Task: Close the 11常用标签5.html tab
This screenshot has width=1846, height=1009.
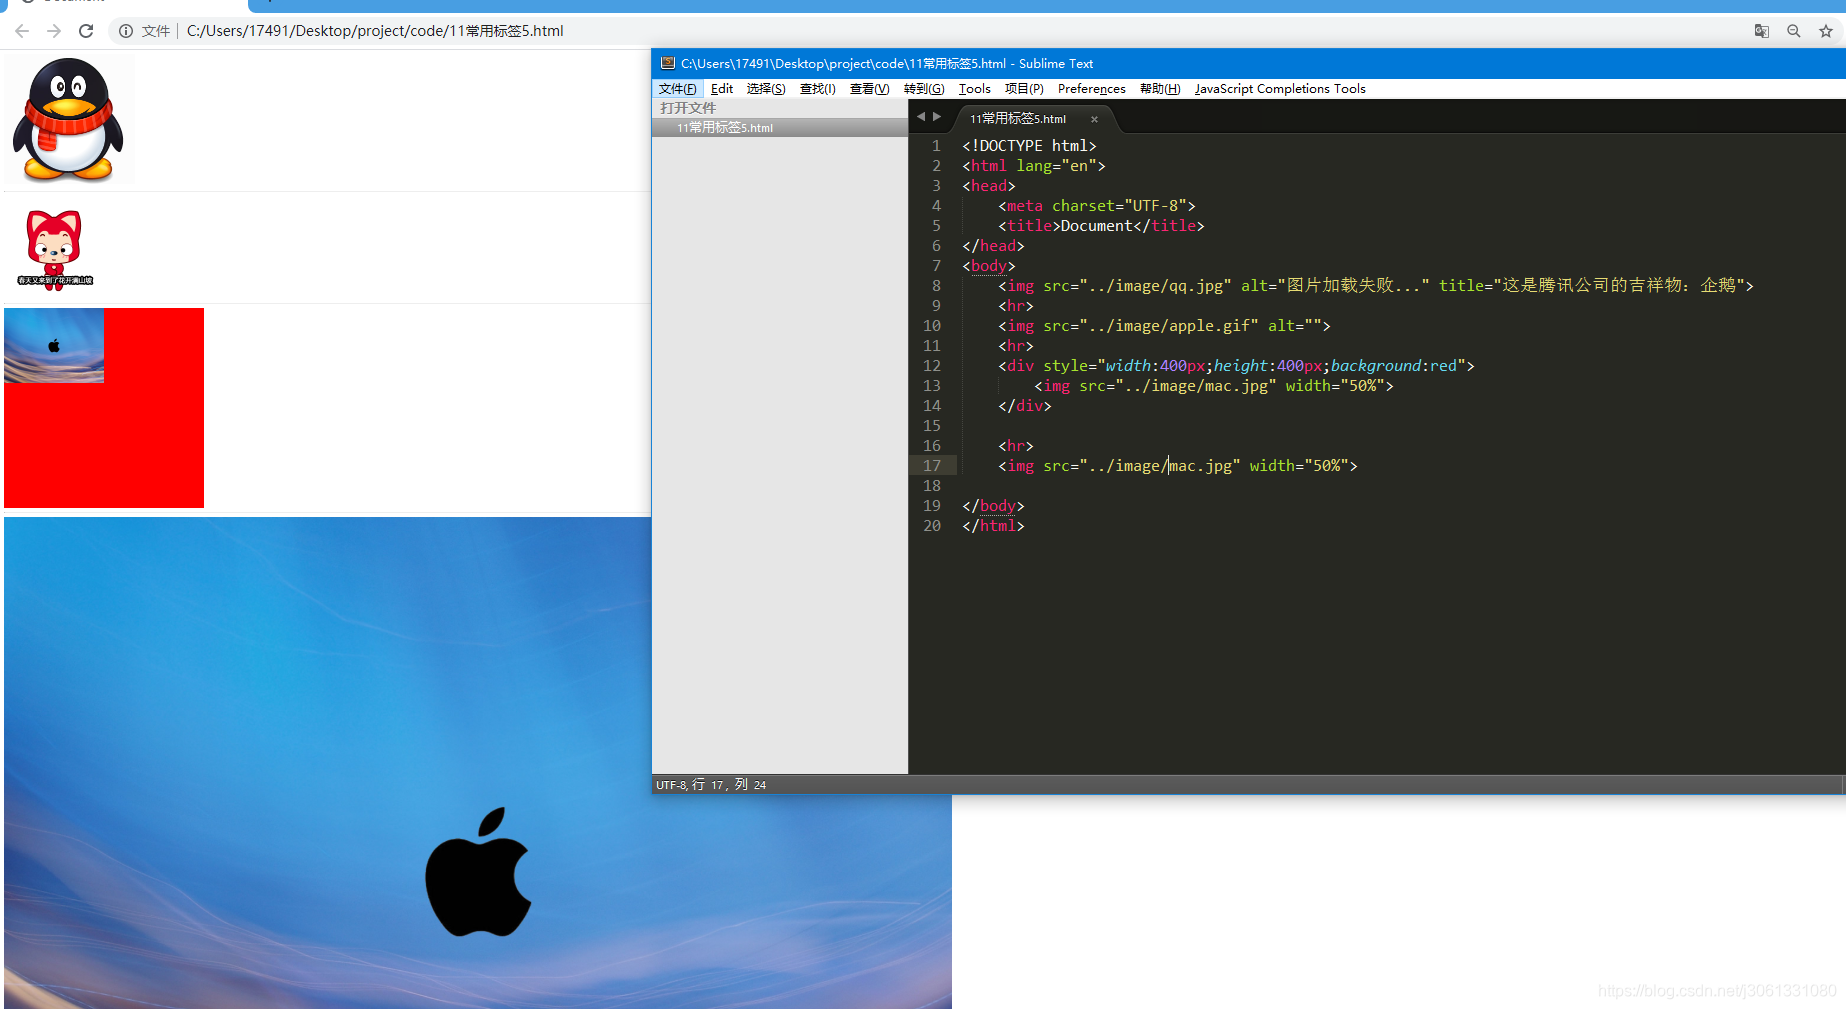Action: pos(1094,119)
